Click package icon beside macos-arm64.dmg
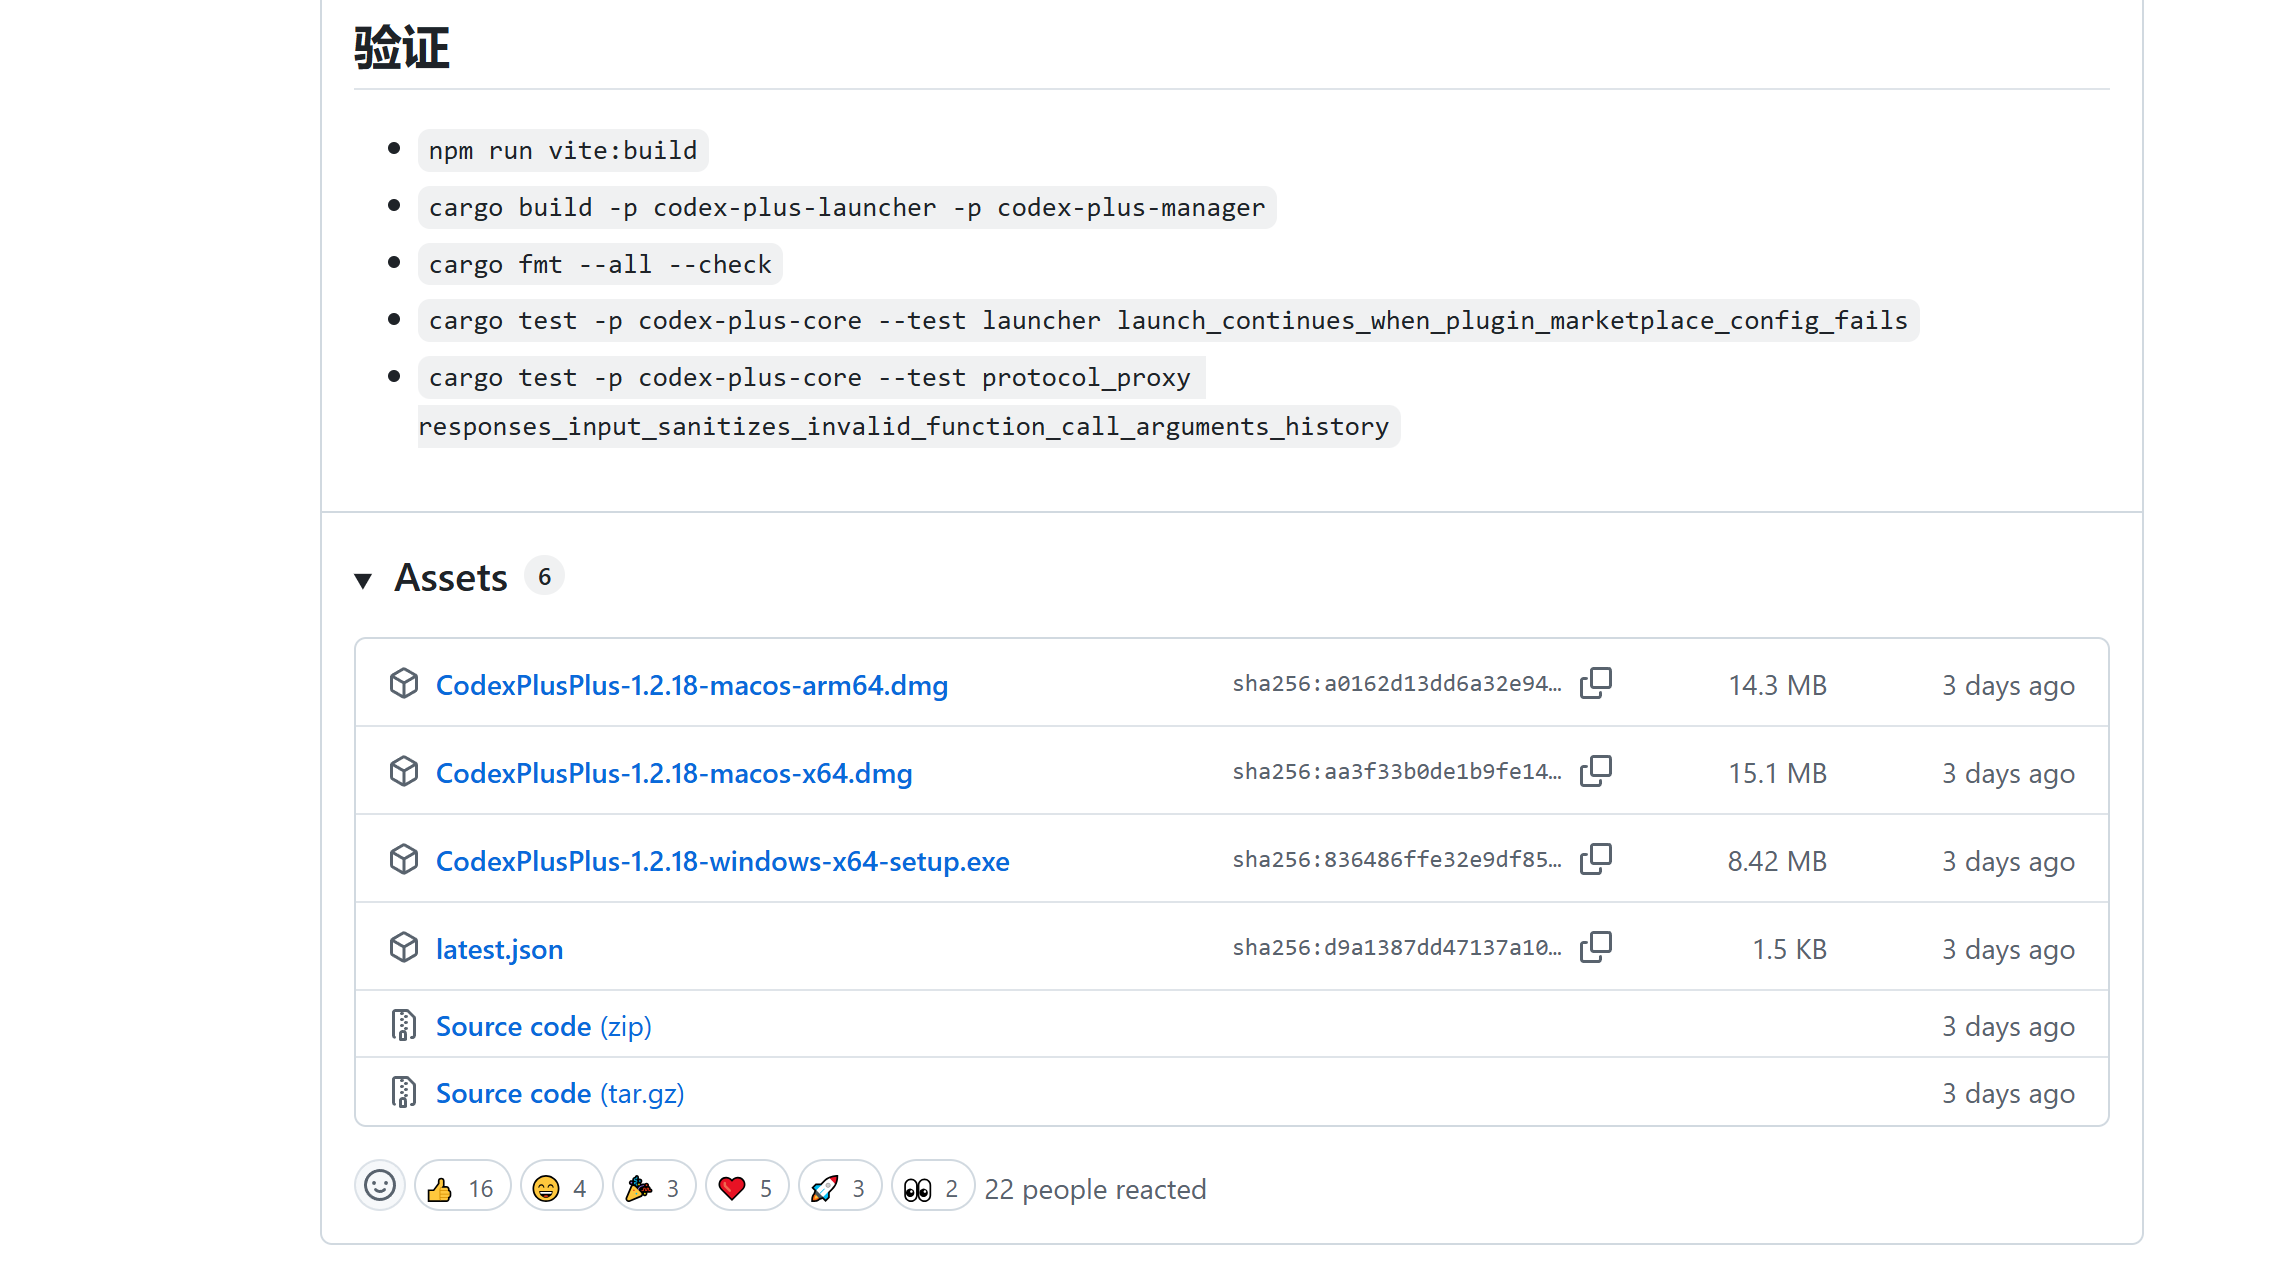Viewport: 2280px width, 1286px height. point(404,684)
